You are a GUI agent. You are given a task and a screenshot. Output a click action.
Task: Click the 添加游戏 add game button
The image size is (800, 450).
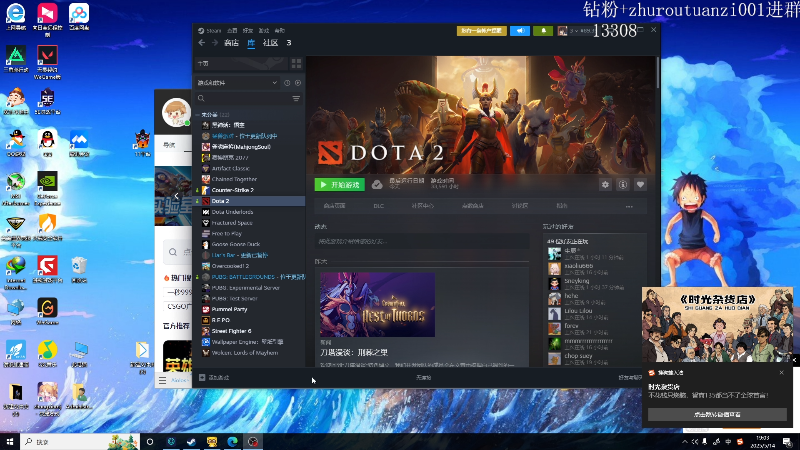click(214, 378)
